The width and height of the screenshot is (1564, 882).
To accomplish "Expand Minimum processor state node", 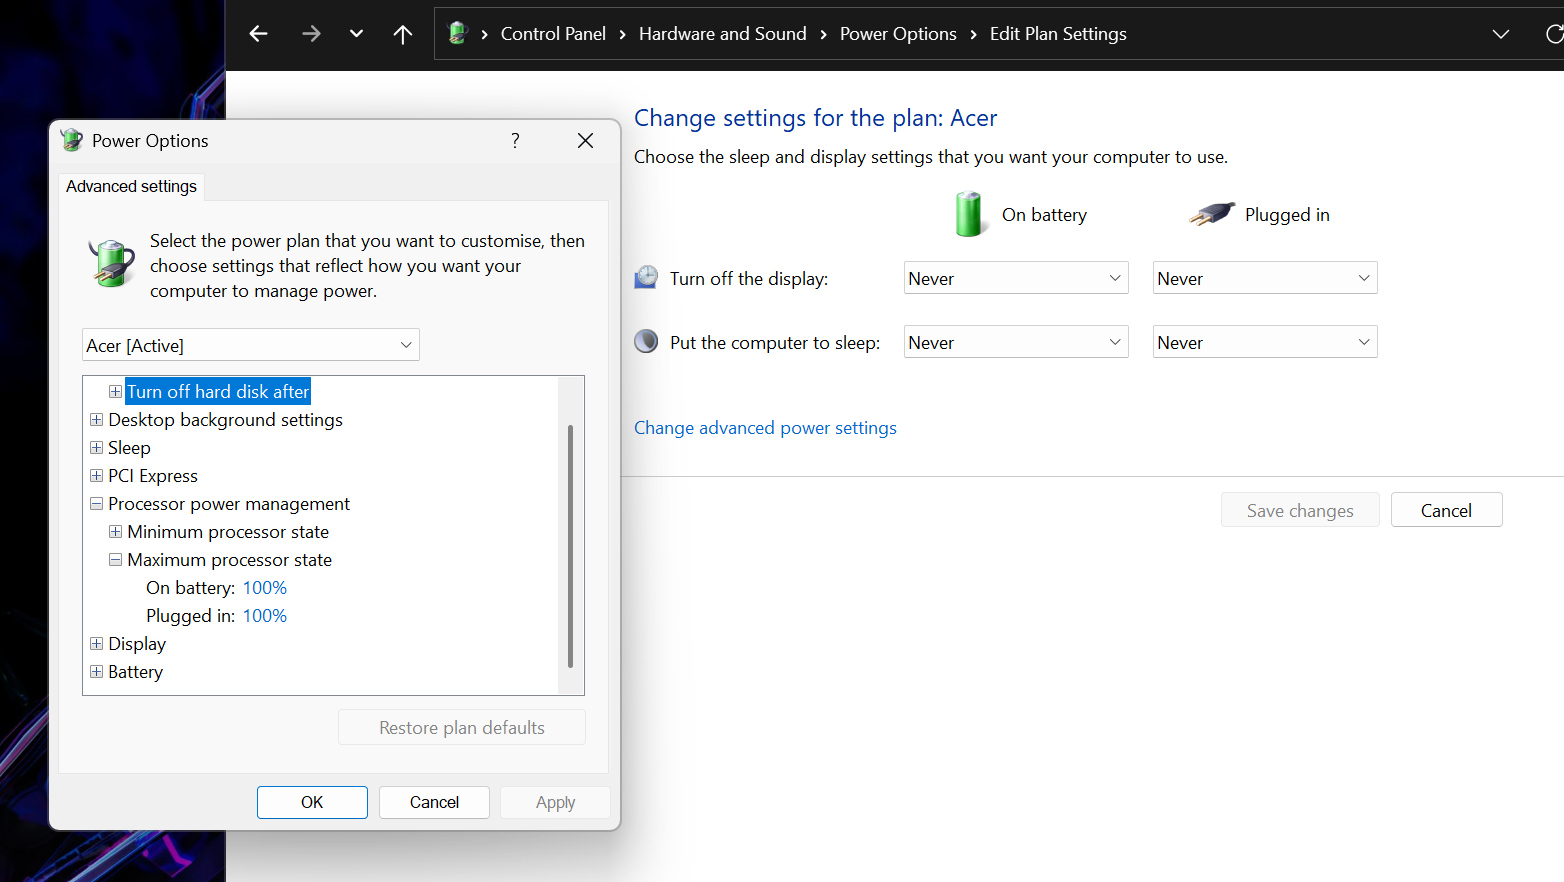I will tap(116, 532).
